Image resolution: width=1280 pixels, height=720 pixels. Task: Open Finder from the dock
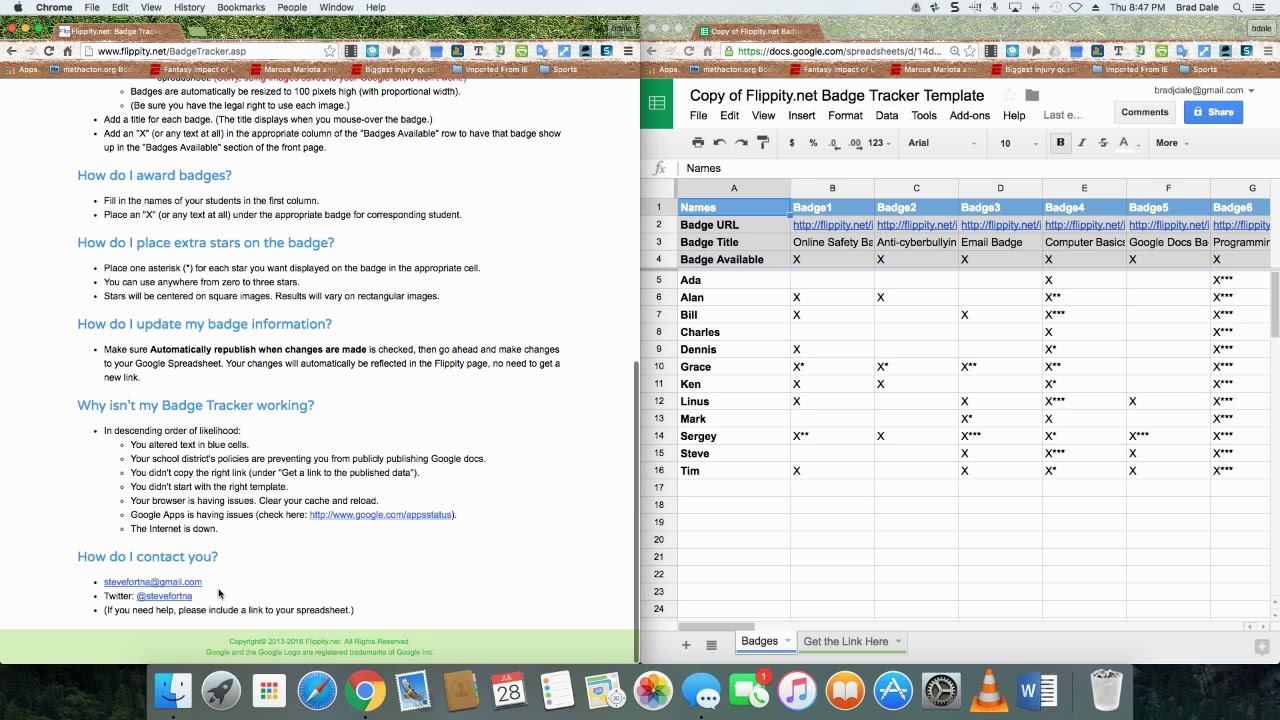tap(173, 691)
